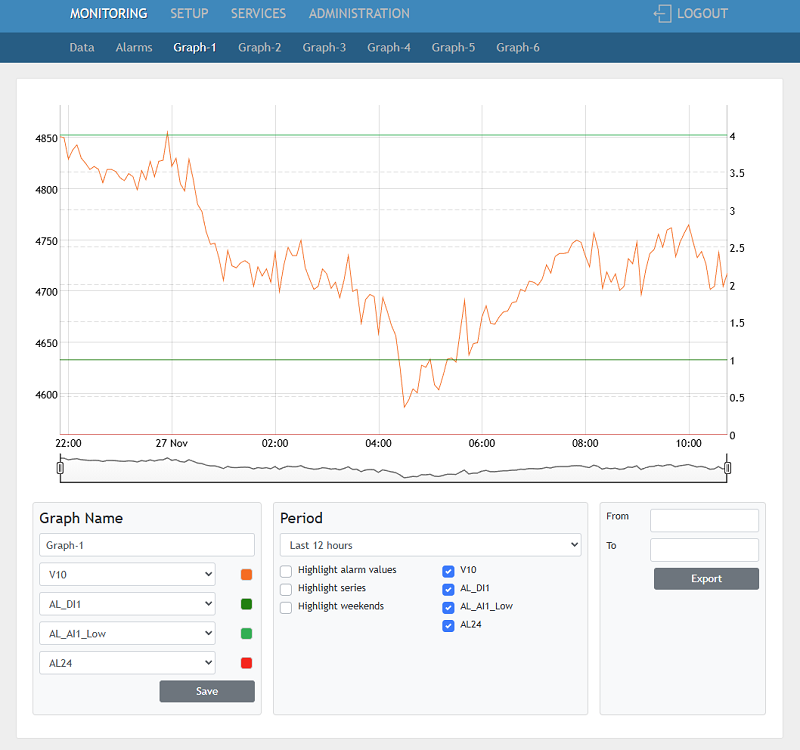Click the logout icon in header

tap(662, 14)
